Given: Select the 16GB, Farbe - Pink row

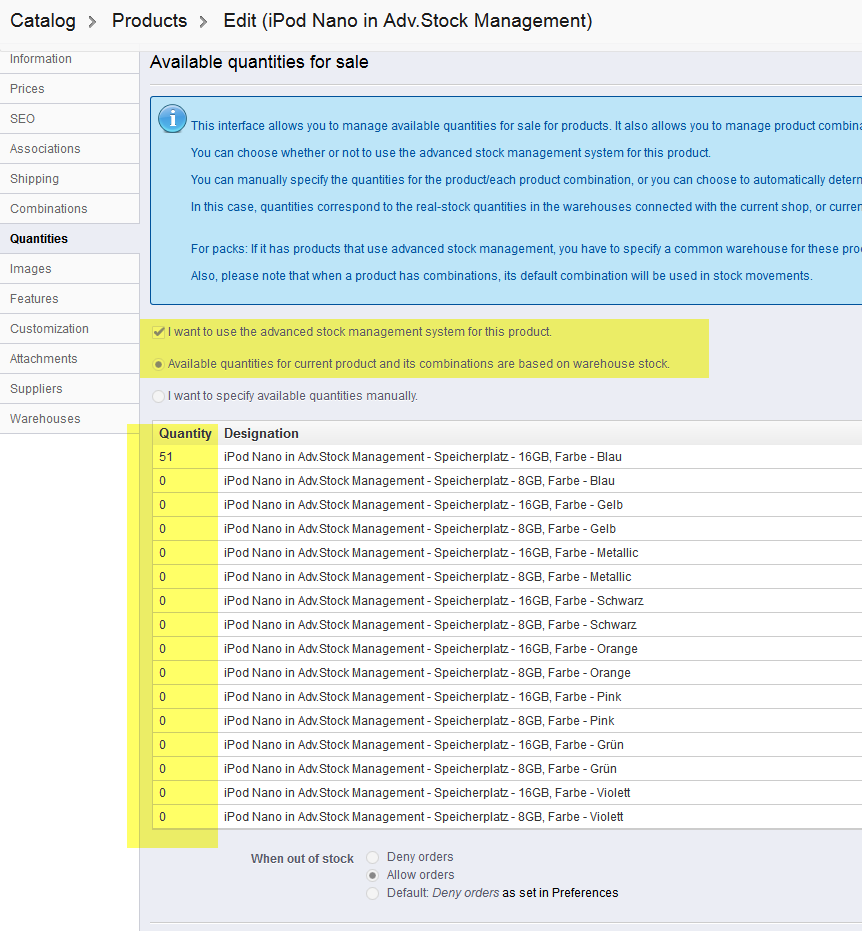Looking at the screenshot, I should click(x=507, y=697).
